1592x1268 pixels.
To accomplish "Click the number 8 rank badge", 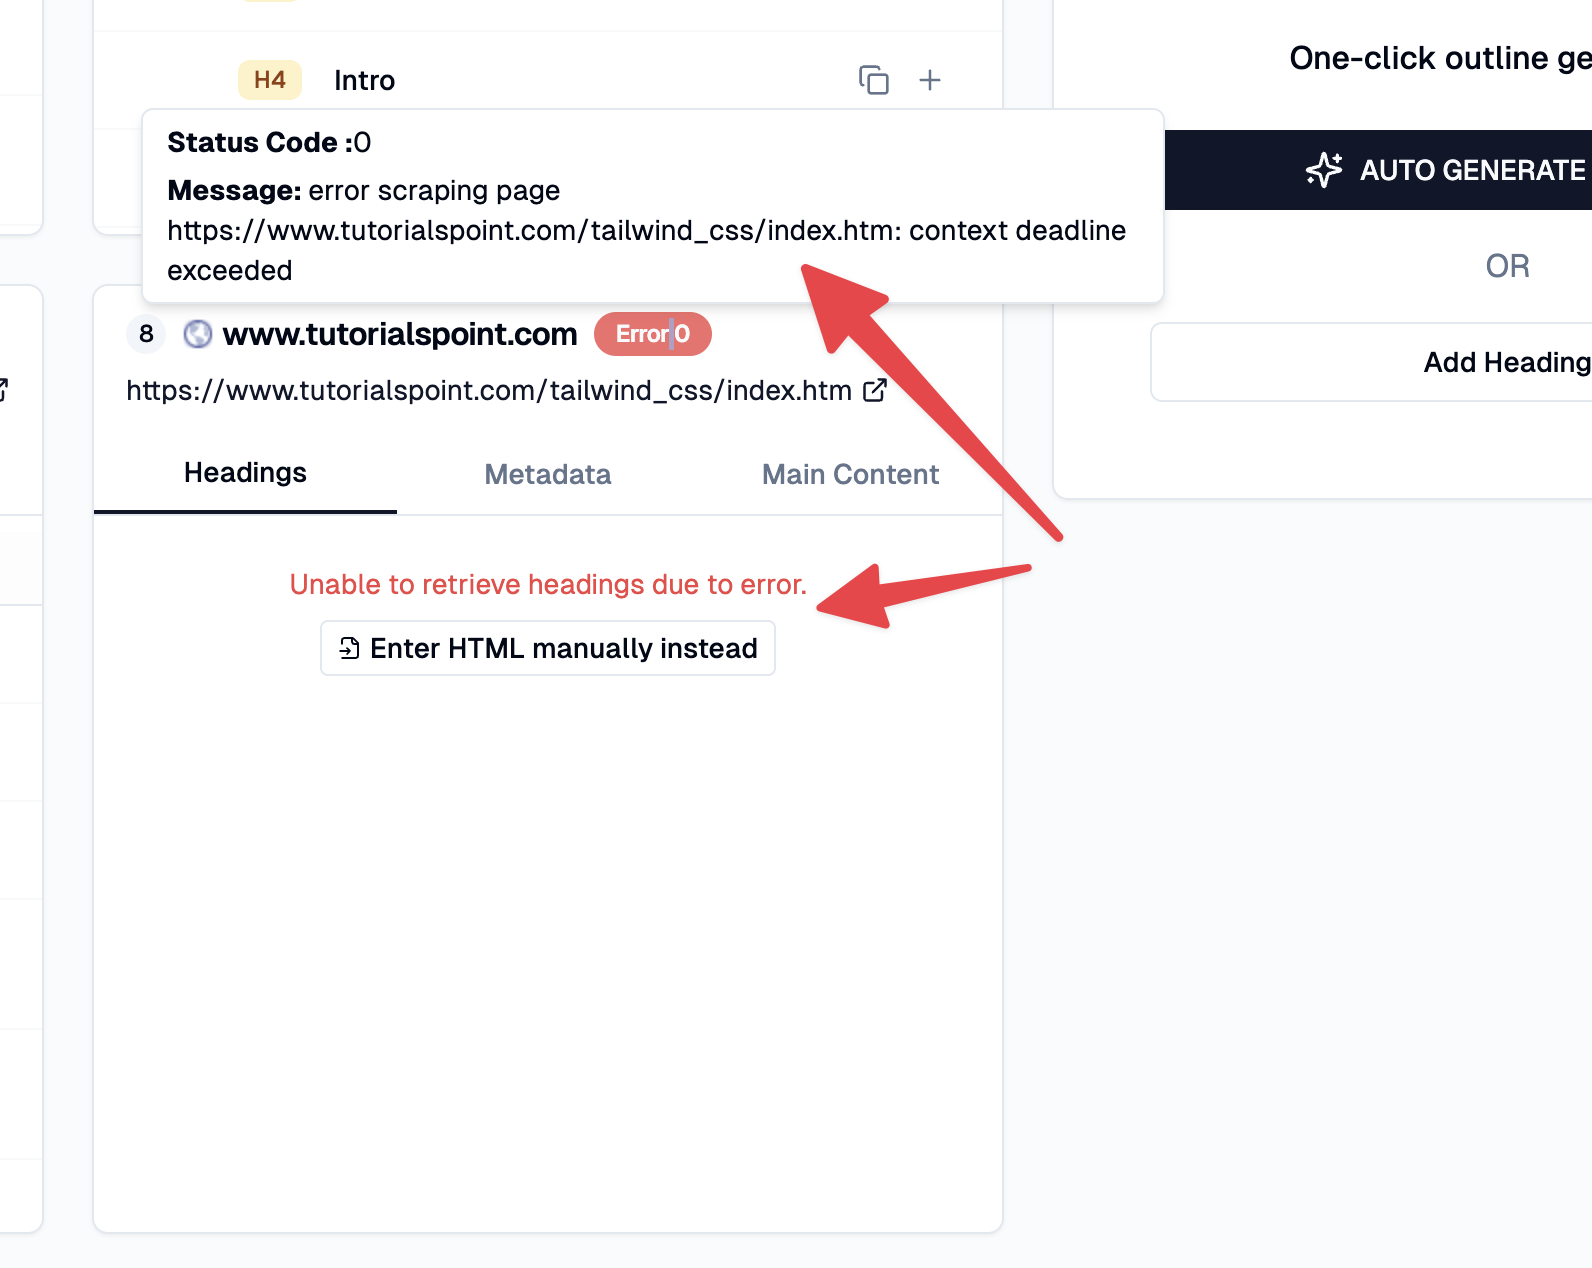I will (x=146, y=334).
